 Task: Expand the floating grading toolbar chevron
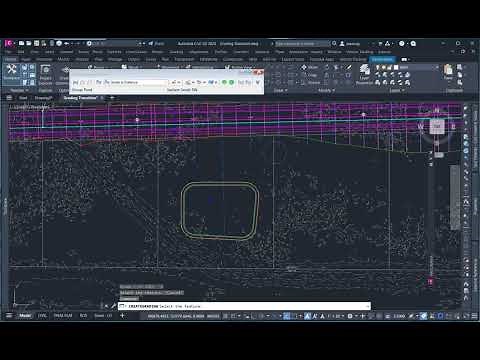click(258, 82)
